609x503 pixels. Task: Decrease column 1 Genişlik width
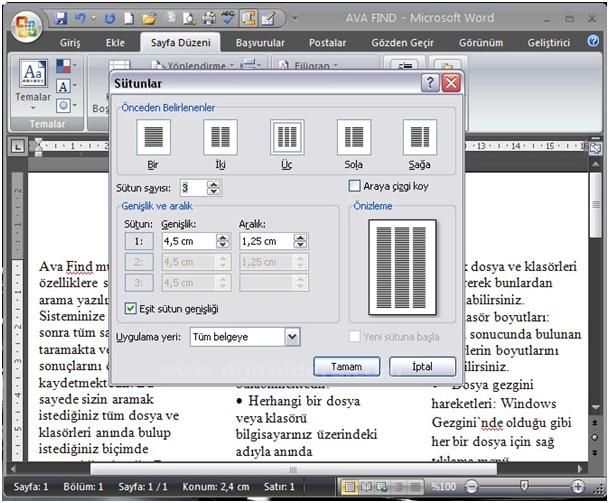(x=223, y=245)
